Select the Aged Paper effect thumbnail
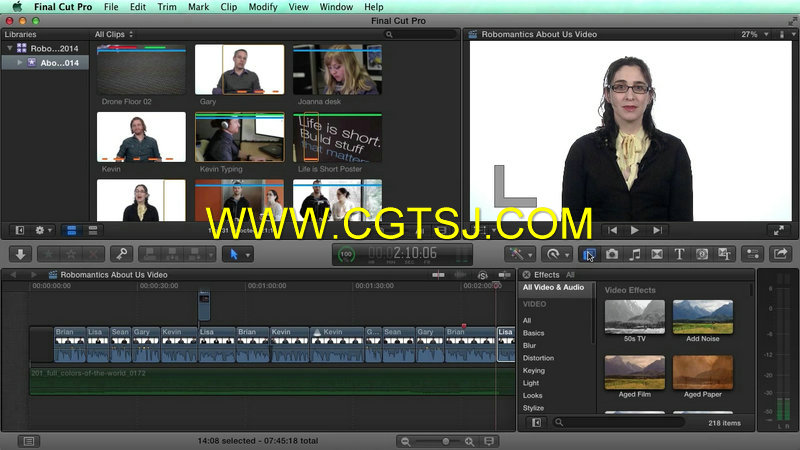 click(x=703, y=372)
